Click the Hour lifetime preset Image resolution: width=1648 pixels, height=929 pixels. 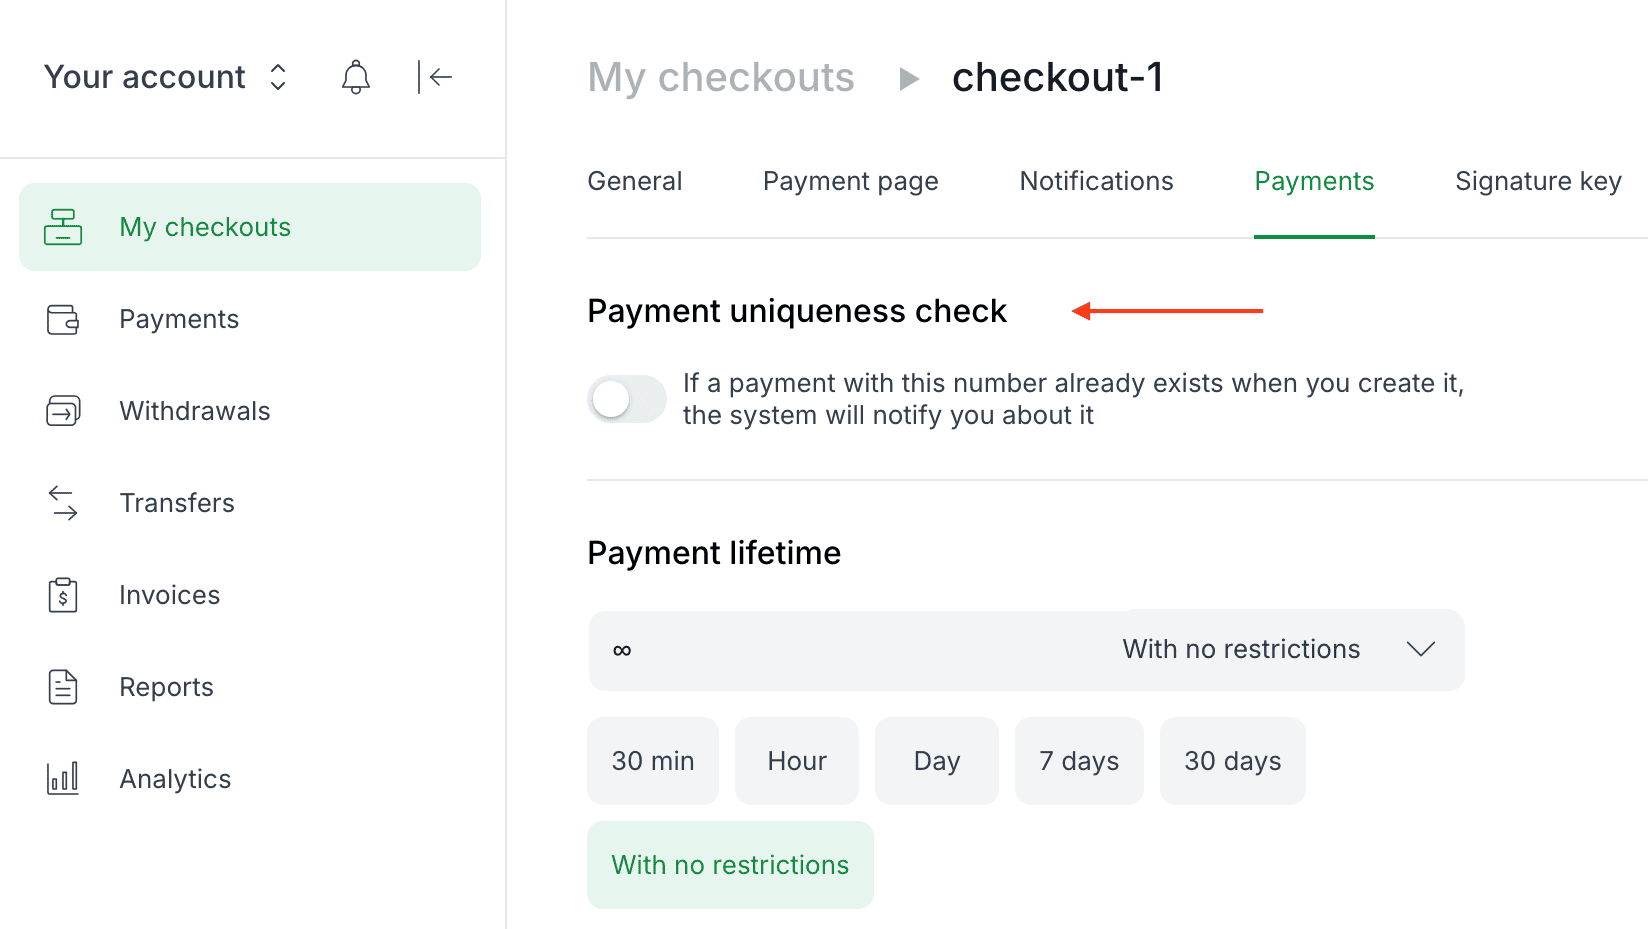[796, 760]
